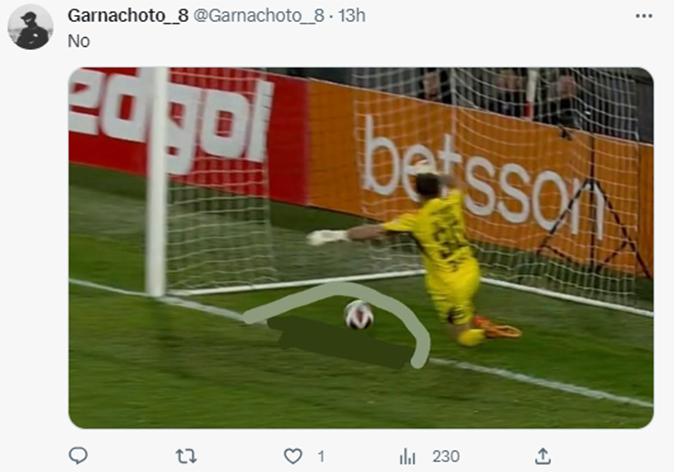
Task: Open the three-dot more options menu
Action: point(643,16)
